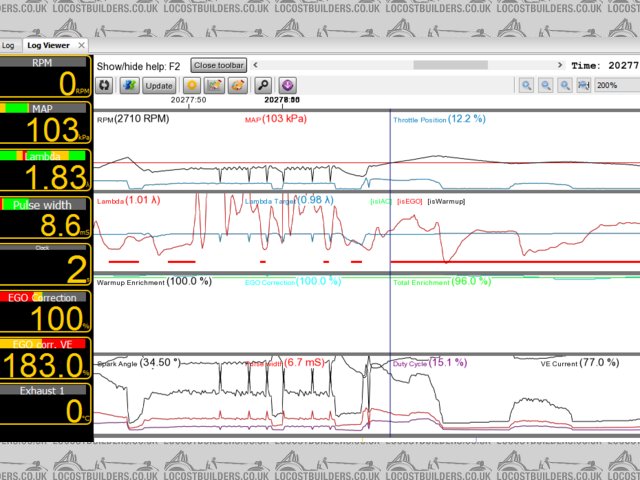Click the RPM gauge panel
This screenshot has width=640, height=480.
coord(46,76)
